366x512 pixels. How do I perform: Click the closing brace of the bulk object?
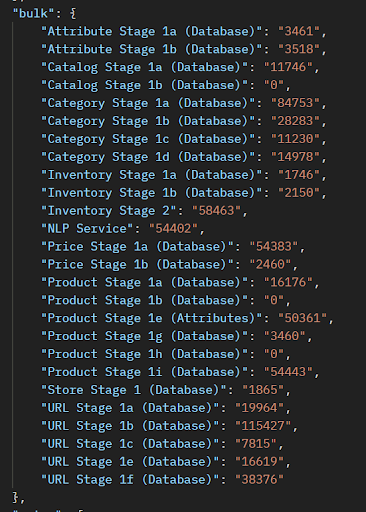[x=15, y=497]
